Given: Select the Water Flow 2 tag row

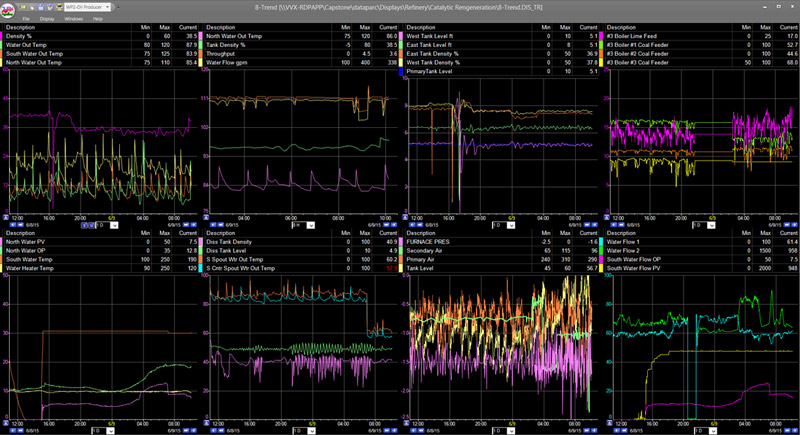Looking at the screenshot, I should click(x=700, y=250).
